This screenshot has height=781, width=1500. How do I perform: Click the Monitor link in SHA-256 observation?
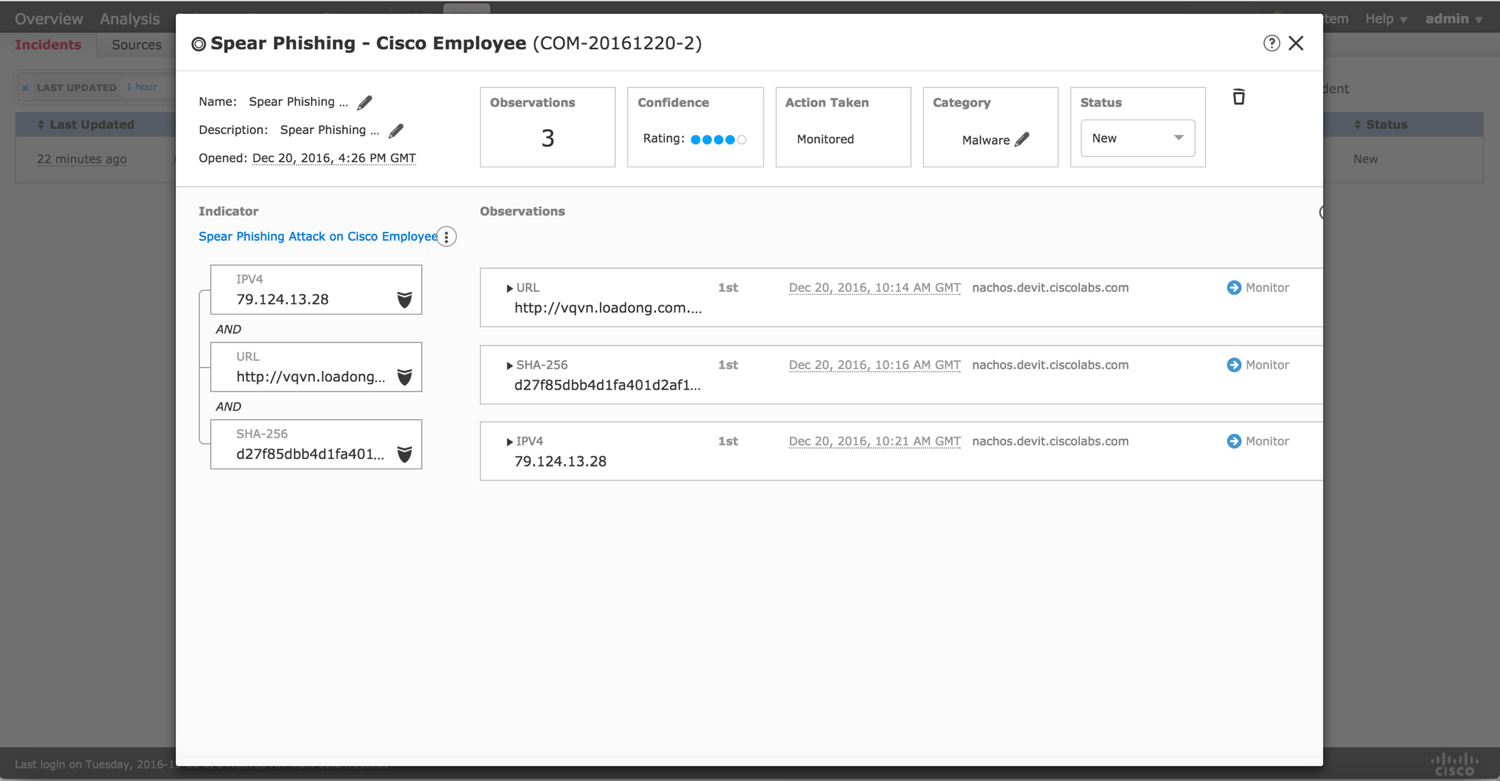[1267, 365]
